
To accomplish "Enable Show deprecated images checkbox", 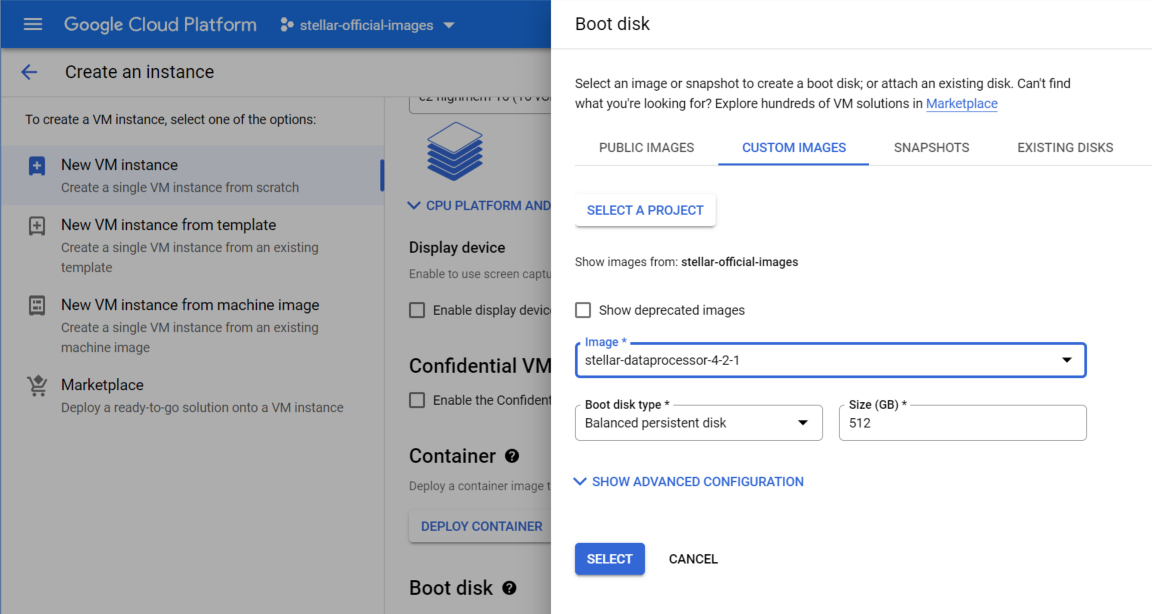I will click(x=583, y=310).
